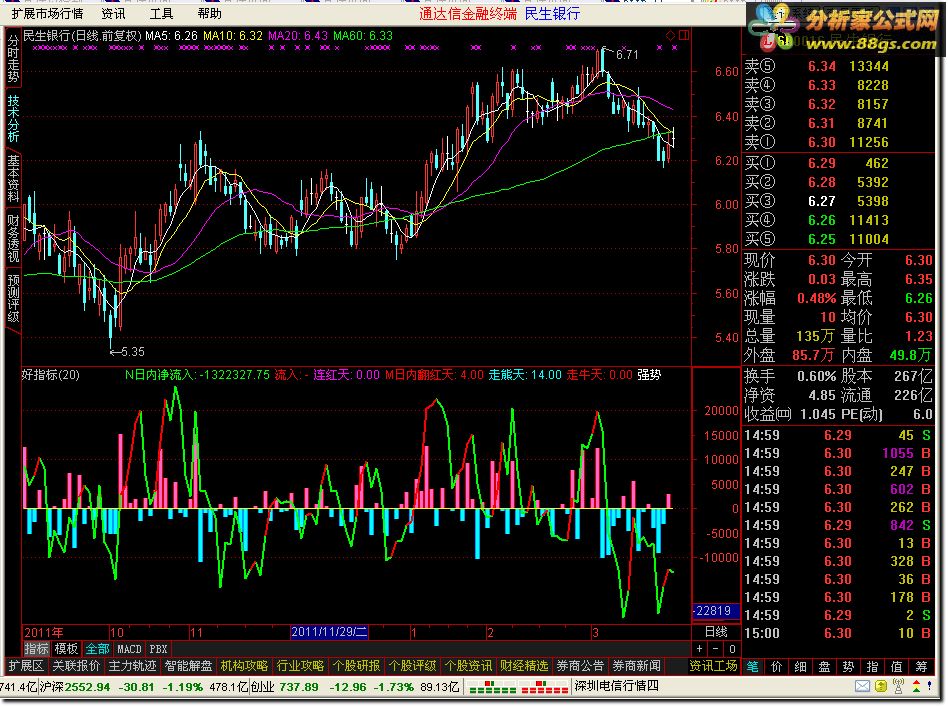This screenshot has width=948, height=706.
Task: Click the split-pane square icon on chart
Action: click(x=684, y=36)
